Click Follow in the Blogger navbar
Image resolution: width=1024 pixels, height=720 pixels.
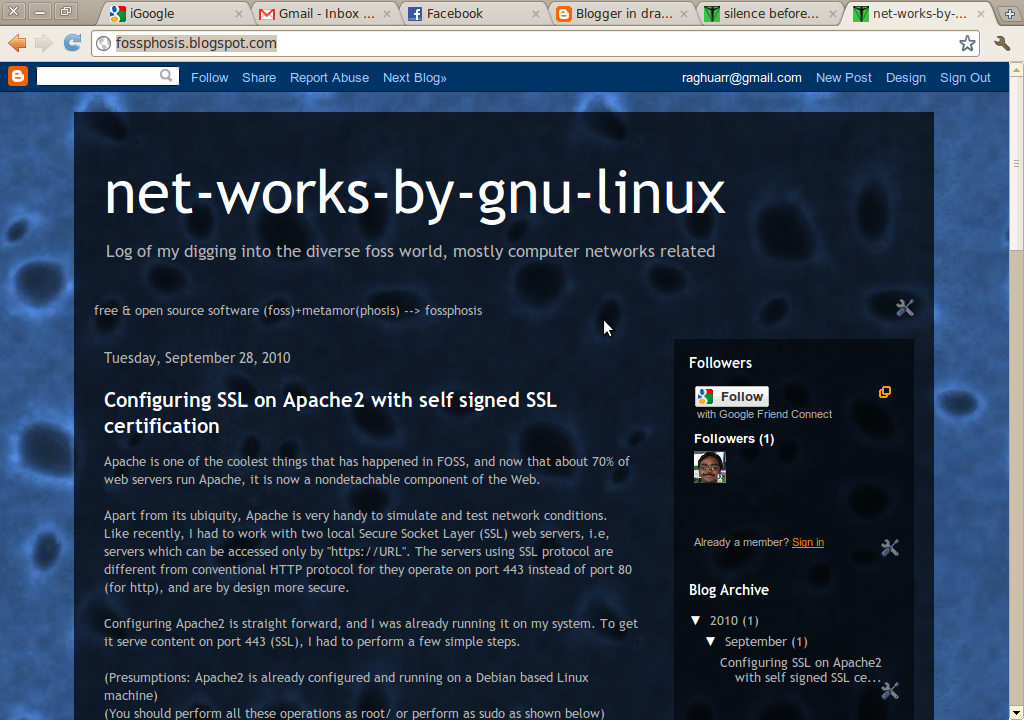tap(210, 78)
